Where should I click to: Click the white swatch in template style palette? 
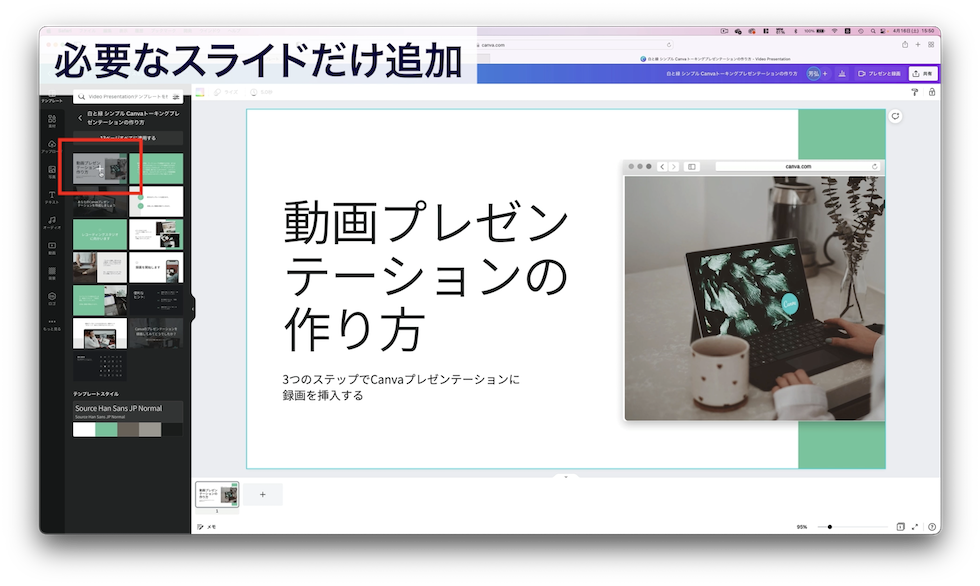(x=84, y=429)
